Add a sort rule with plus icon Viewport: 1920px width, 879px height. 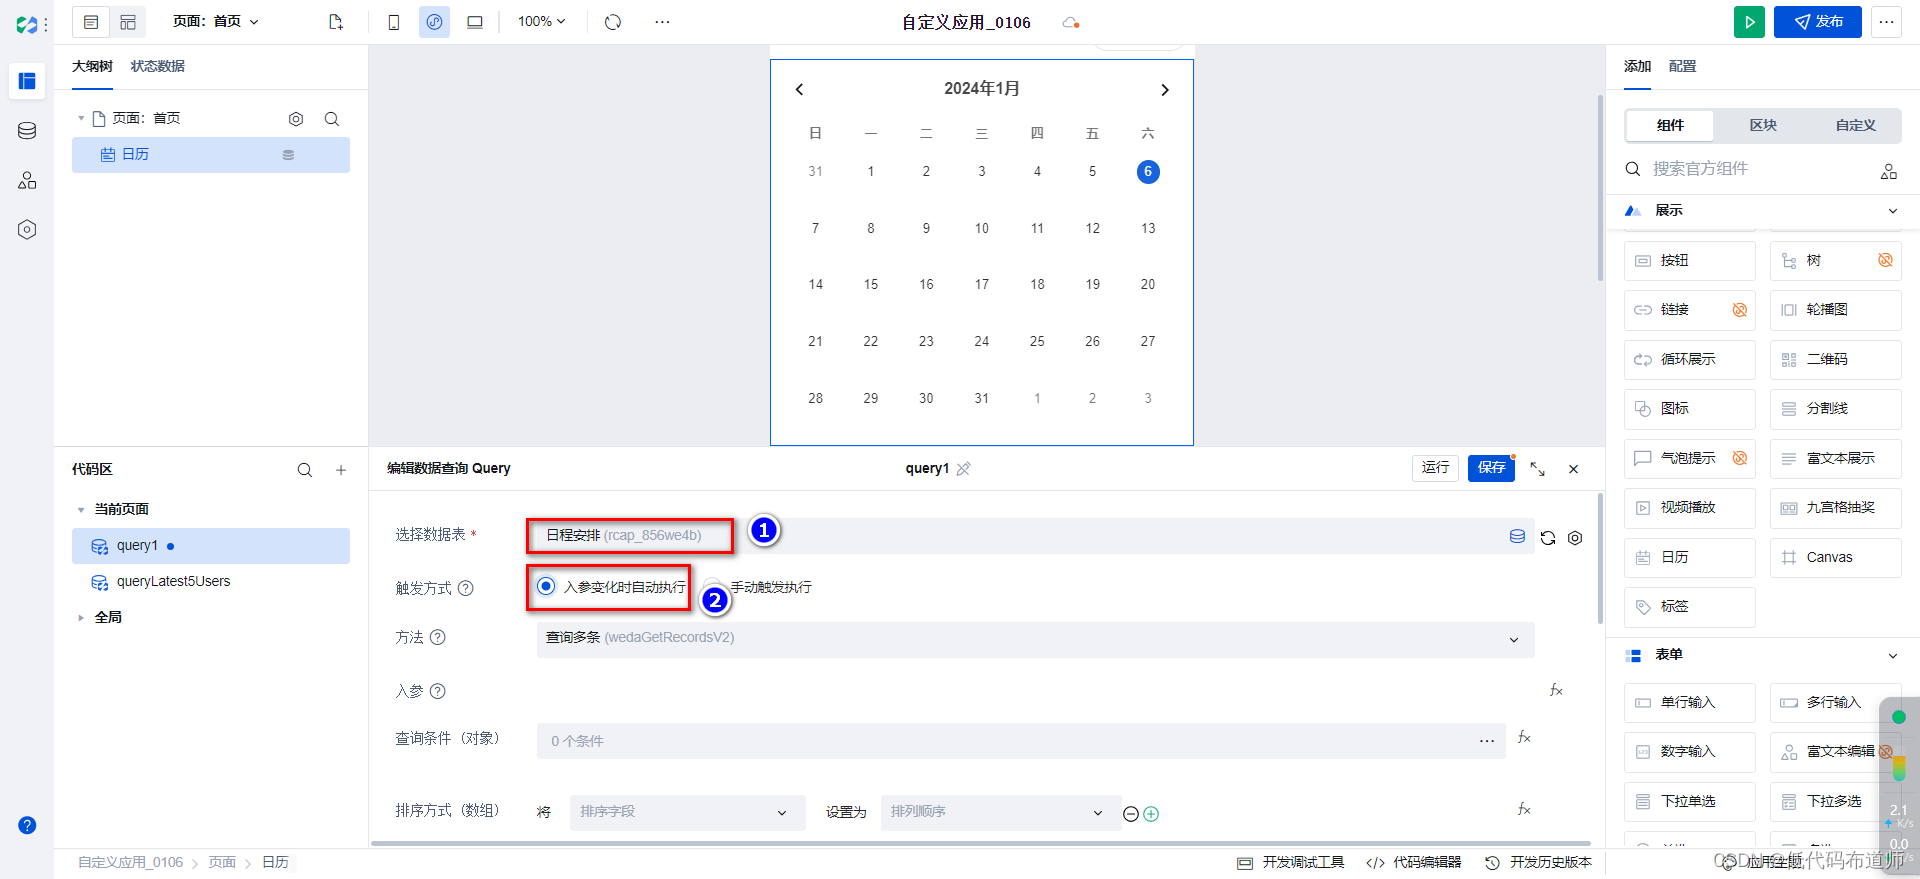click(1151, 814)
